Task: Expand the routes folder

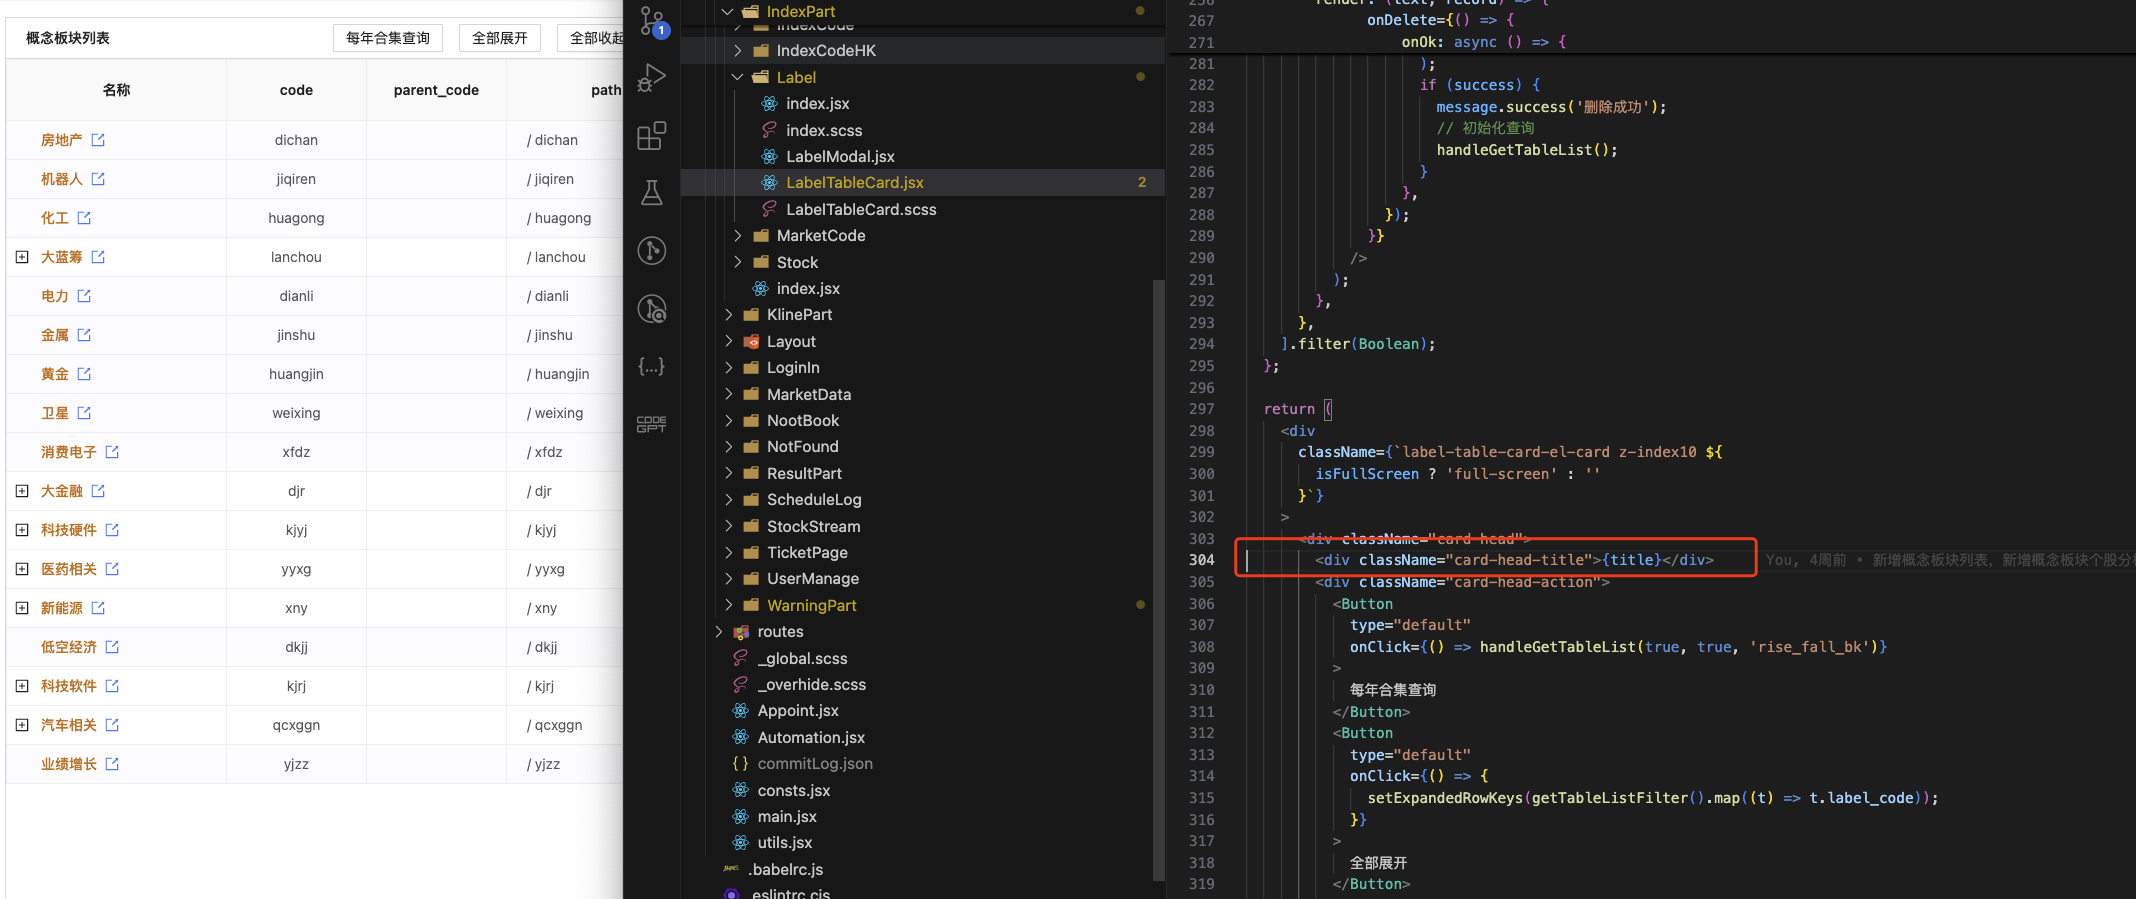Action: click(x=719, y=632)
